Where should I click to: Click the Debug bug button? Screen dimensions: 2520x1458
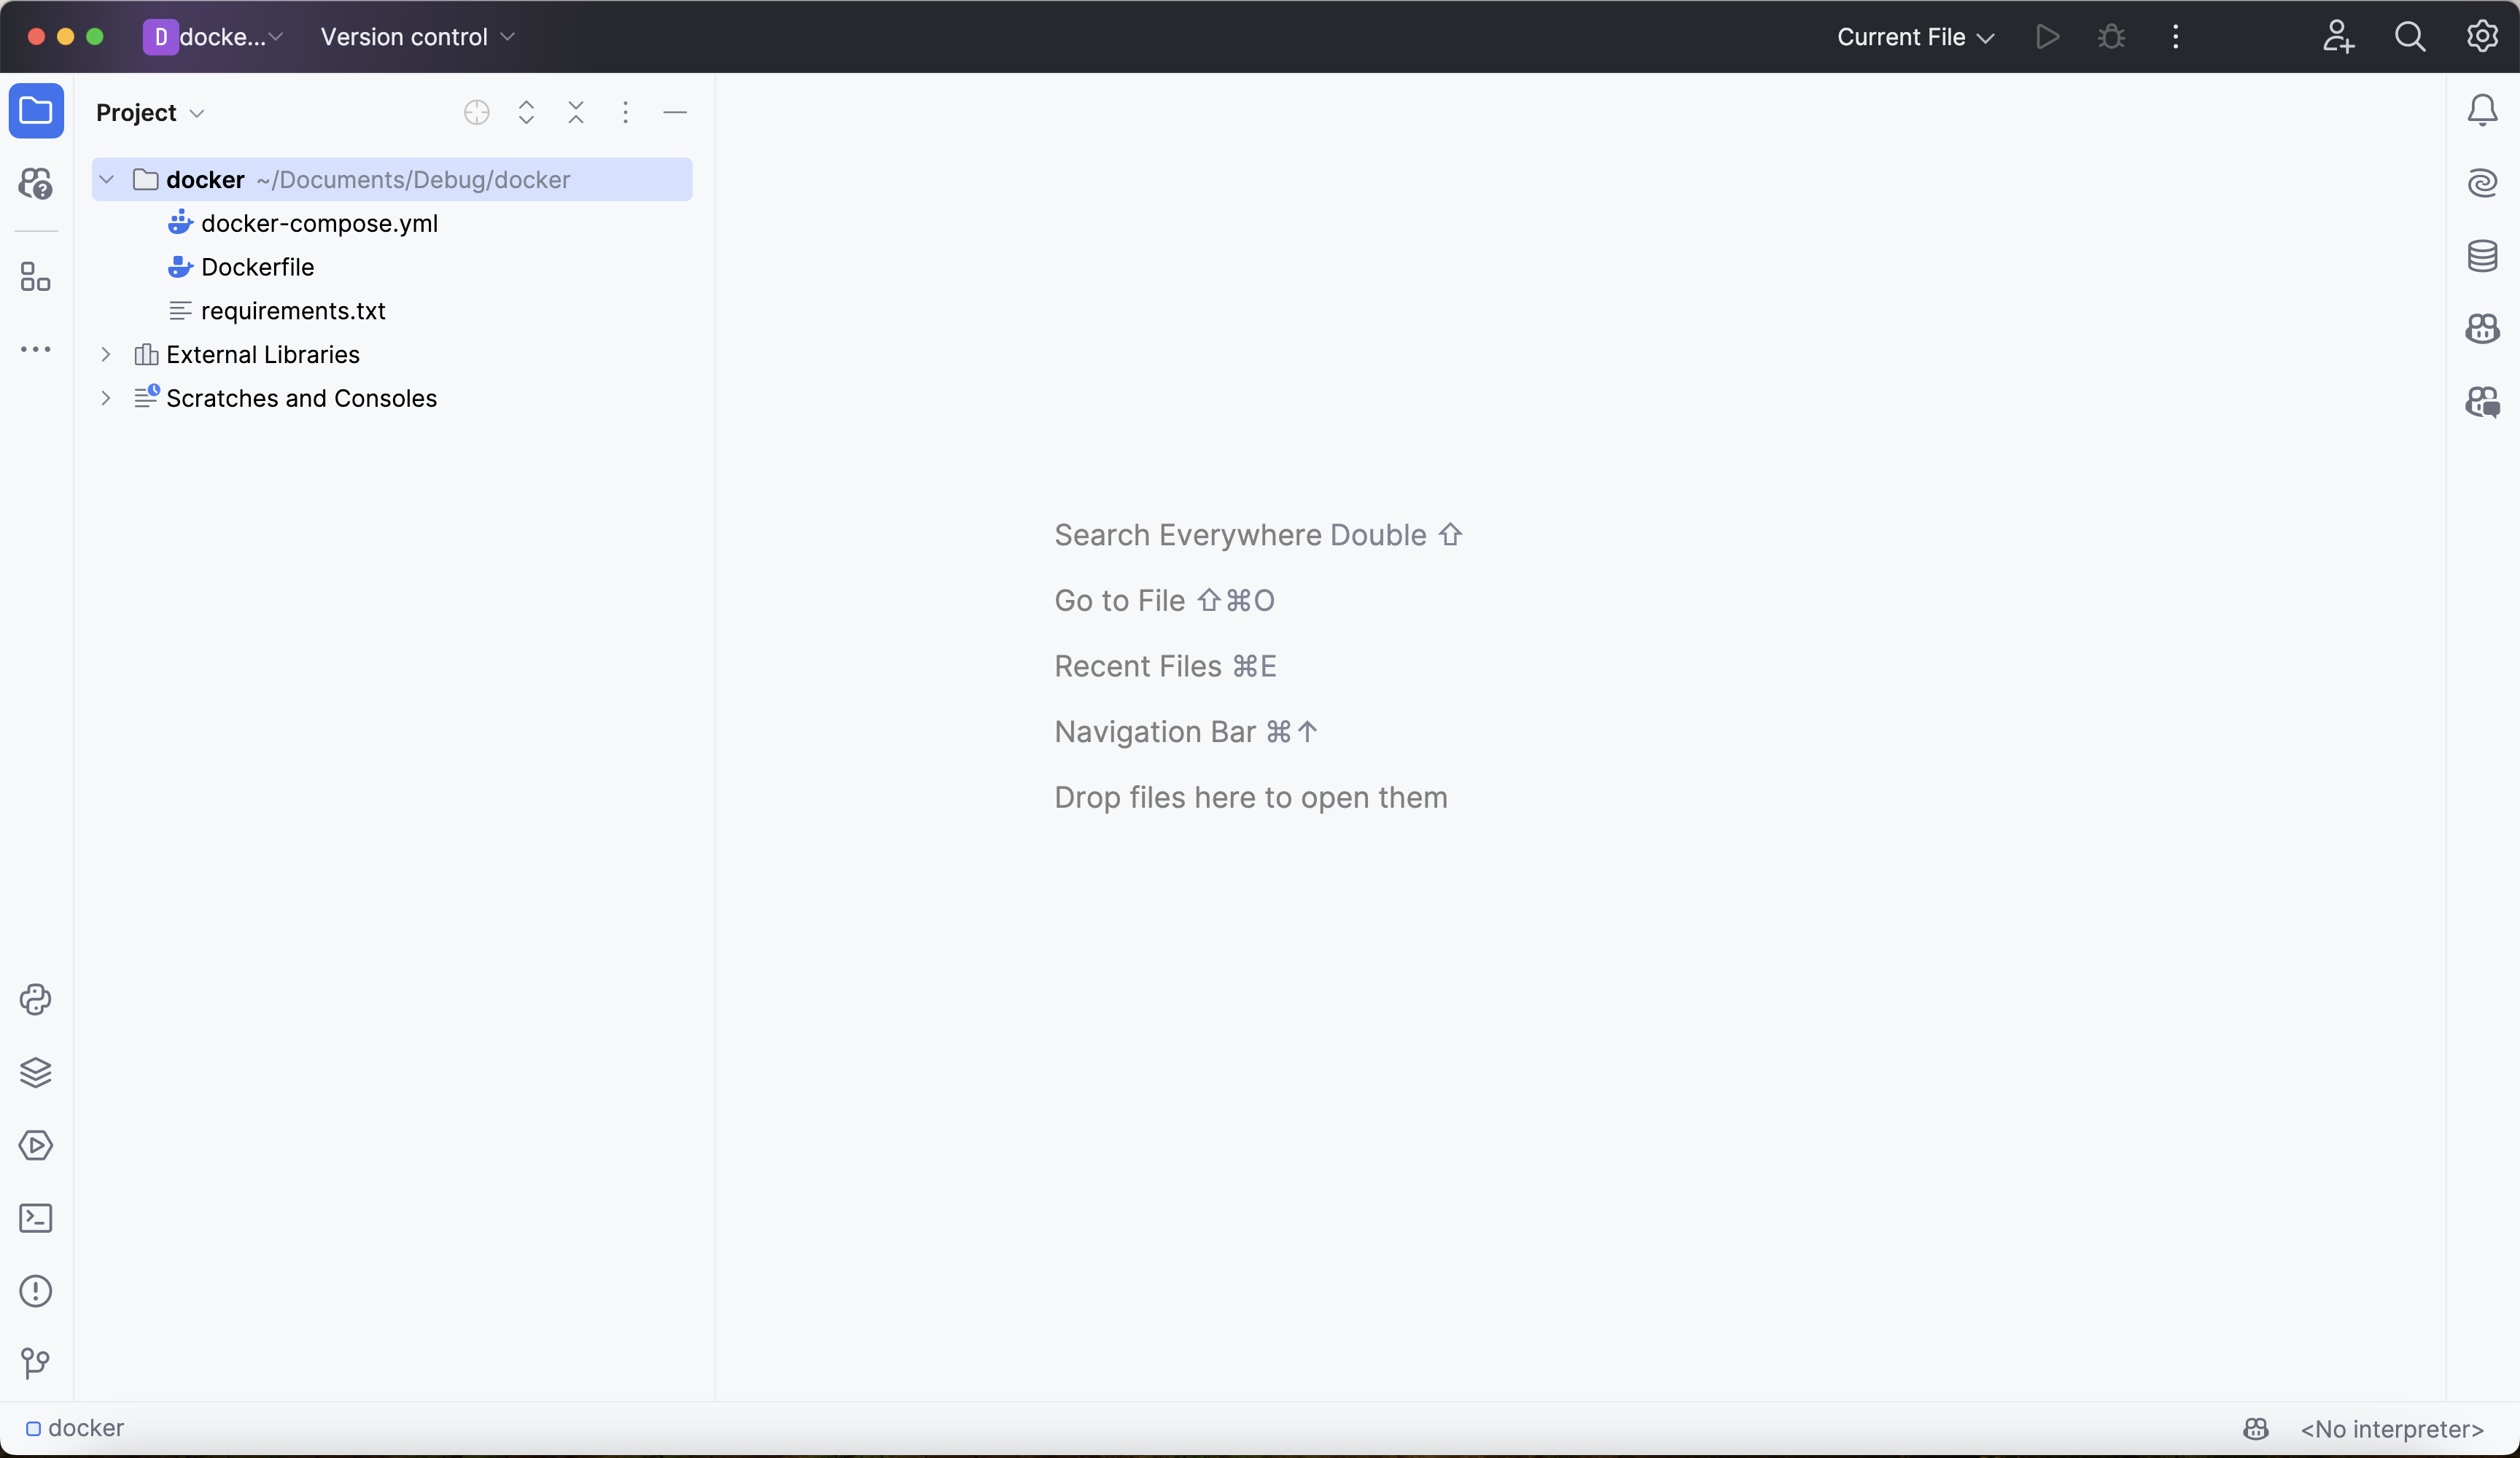(2111, 37)
